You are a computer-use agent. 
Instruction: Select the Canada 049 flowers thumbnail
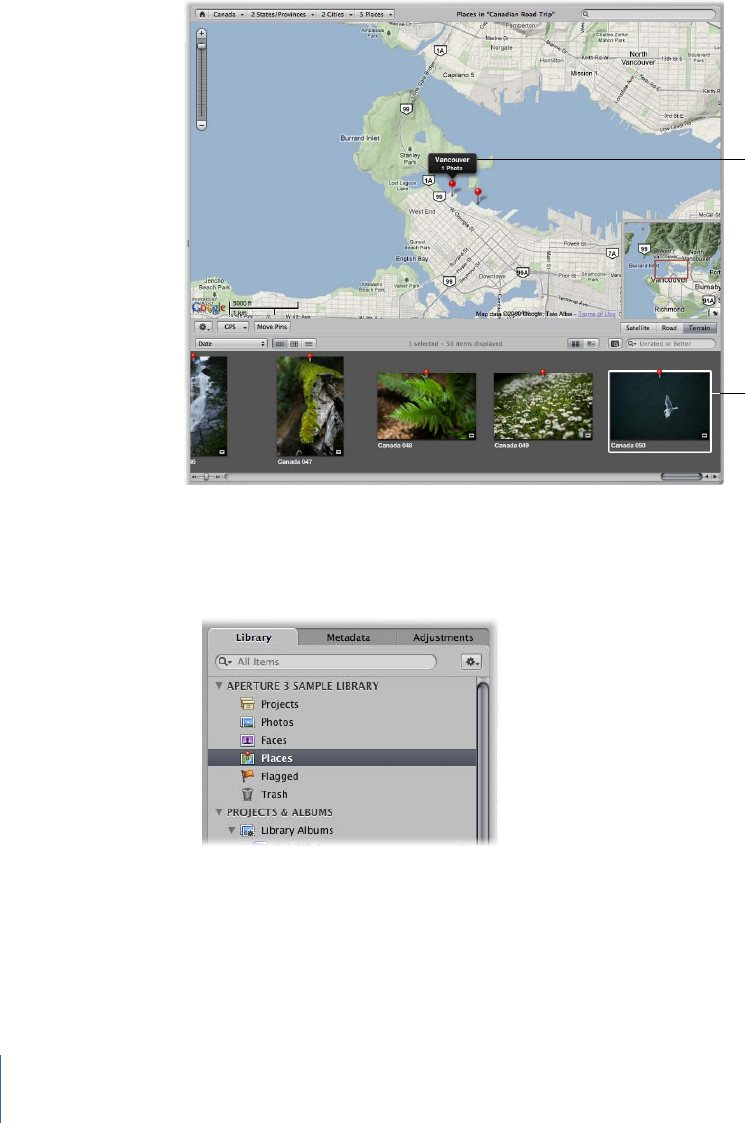click(x=543, y=406)
